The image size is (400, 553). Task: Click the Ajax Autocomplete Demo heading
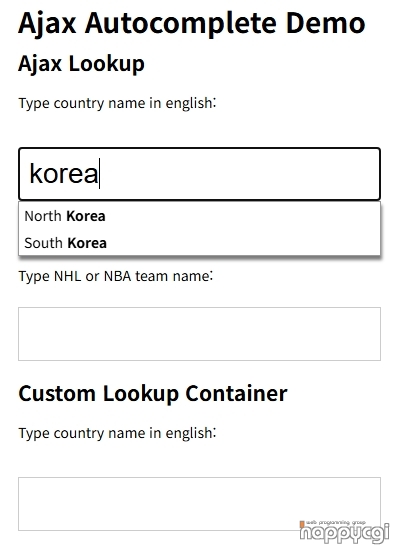point(192,24)
